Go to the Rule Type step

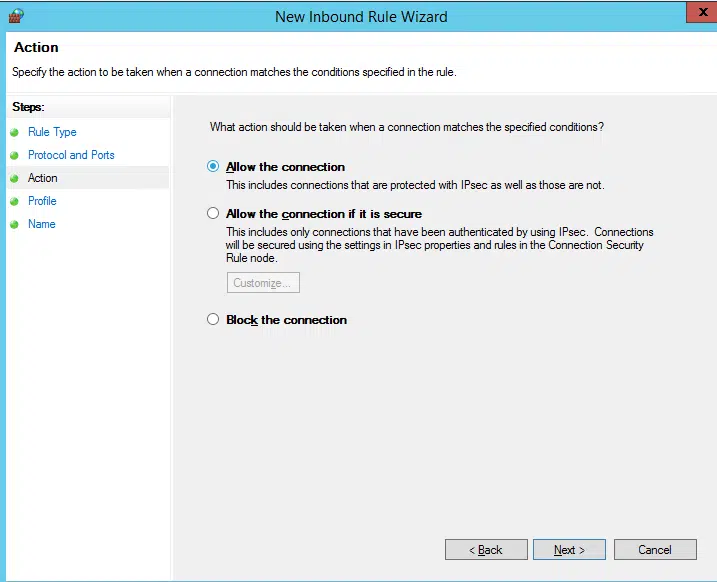coord(52,132)
